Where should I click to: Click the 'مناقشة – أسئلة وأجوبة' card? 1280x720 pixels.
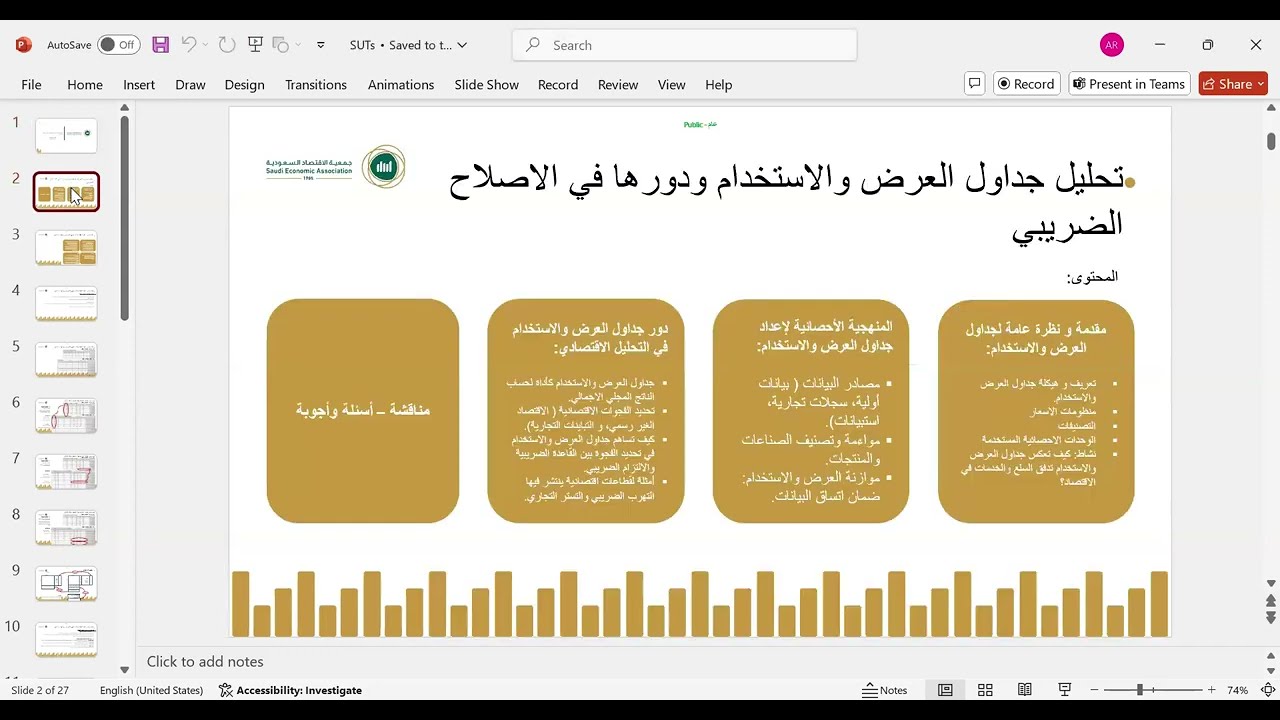(x=363, y=410)
